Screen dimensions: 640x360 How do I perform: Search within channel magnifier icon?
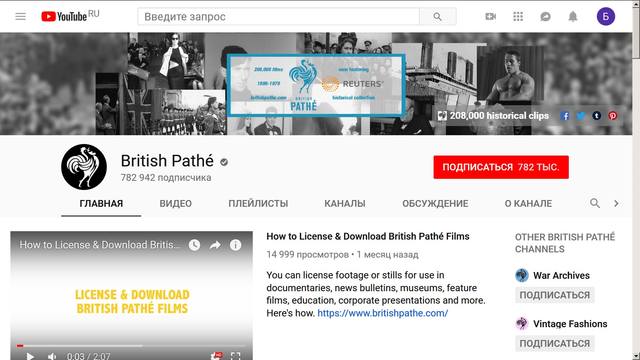(595, 203)
